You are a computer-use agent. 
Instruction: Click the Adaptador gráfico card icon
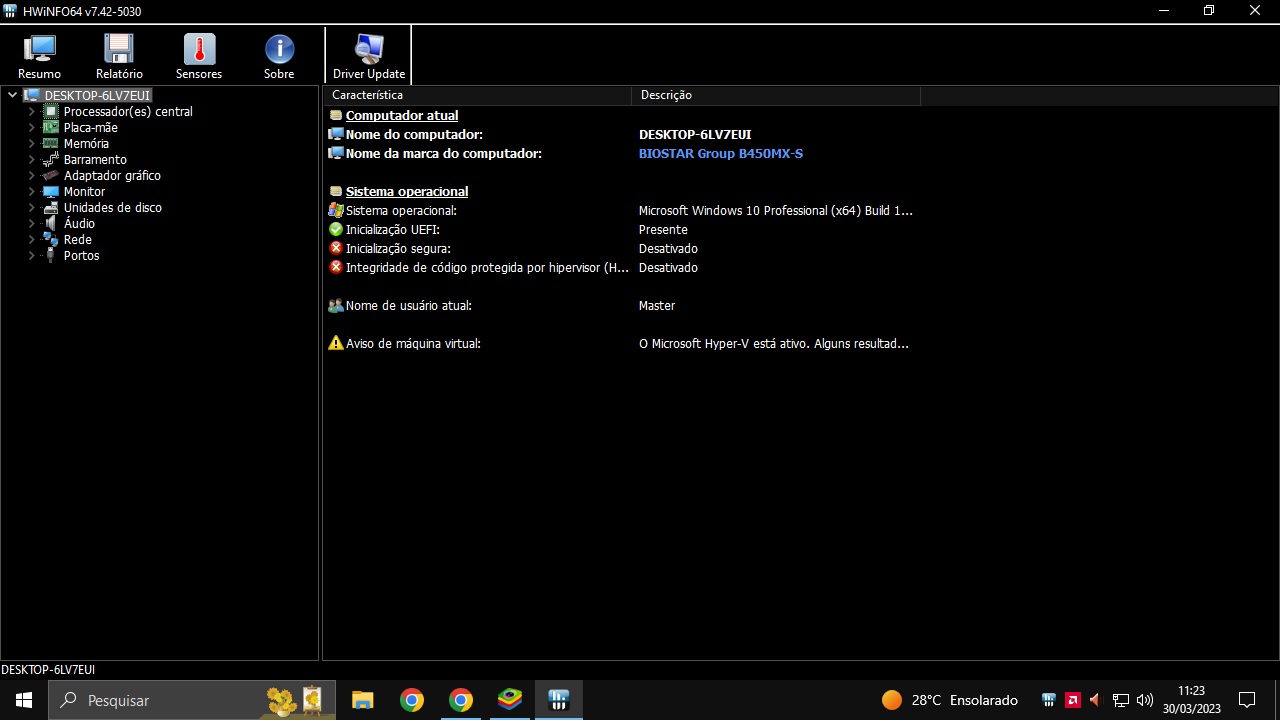(51, 176)
